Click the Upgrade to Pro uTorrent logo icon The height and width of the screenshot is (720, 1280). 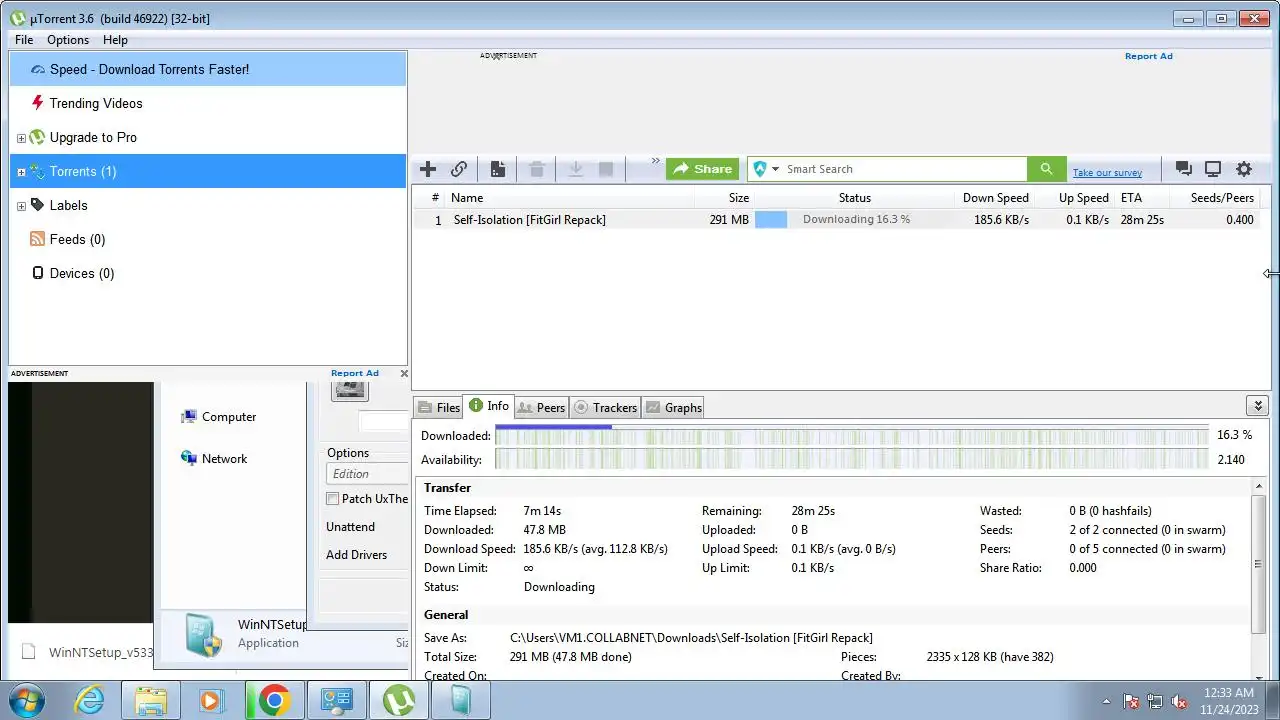point(38,137)
